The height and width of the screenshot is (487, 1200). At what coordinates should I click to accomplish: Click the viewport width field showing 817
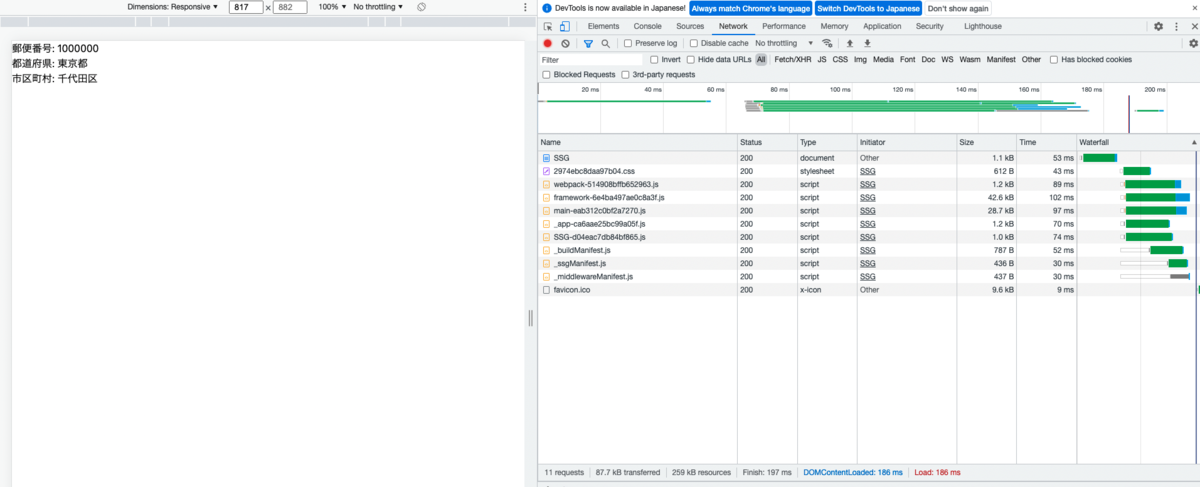[x=245, y=7]
